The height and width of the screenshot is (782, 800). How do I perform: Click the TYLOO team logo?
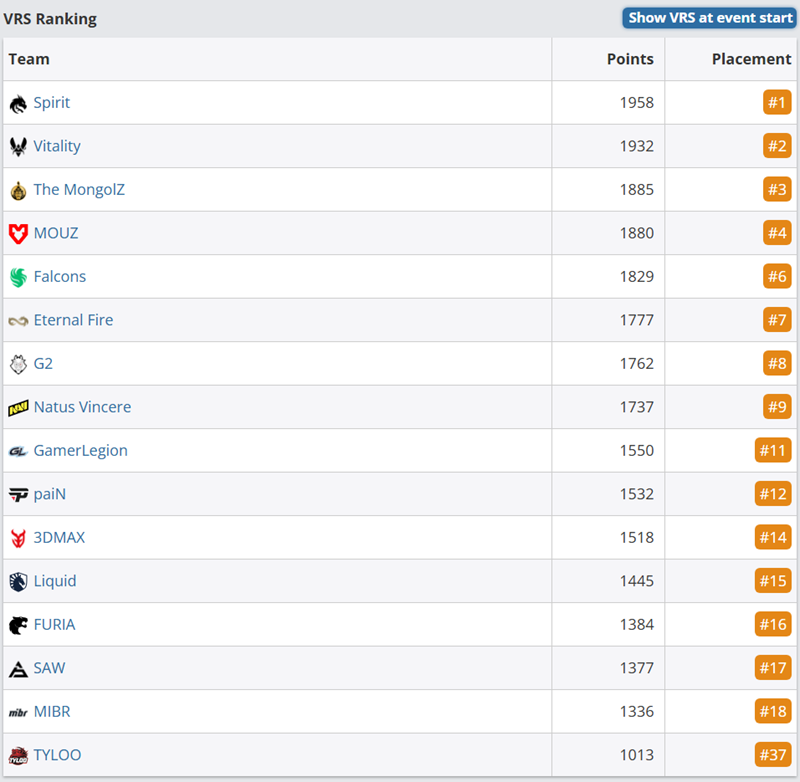[x=18, y=755]
